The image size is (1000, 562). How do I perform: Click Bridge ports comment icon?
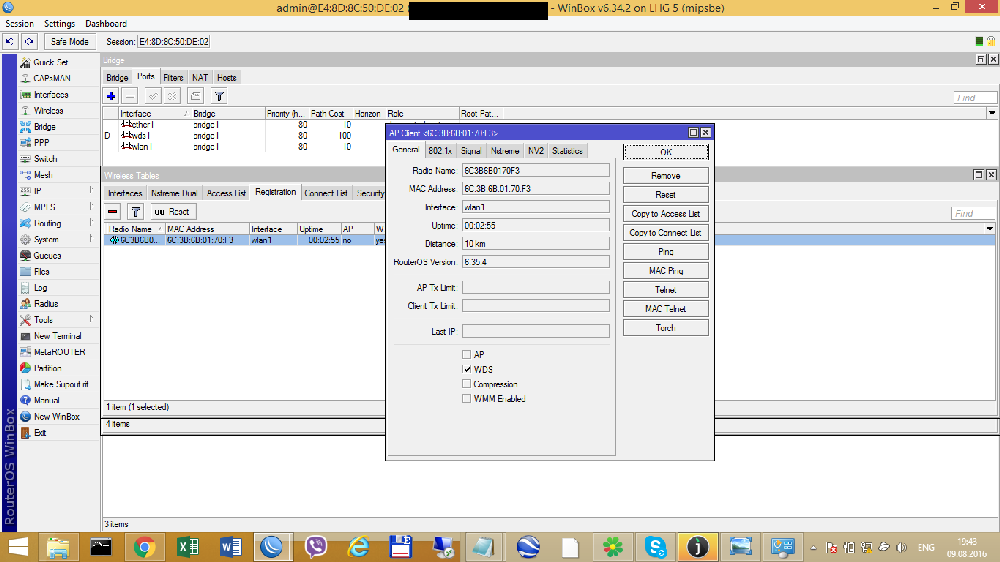[195, 96]
